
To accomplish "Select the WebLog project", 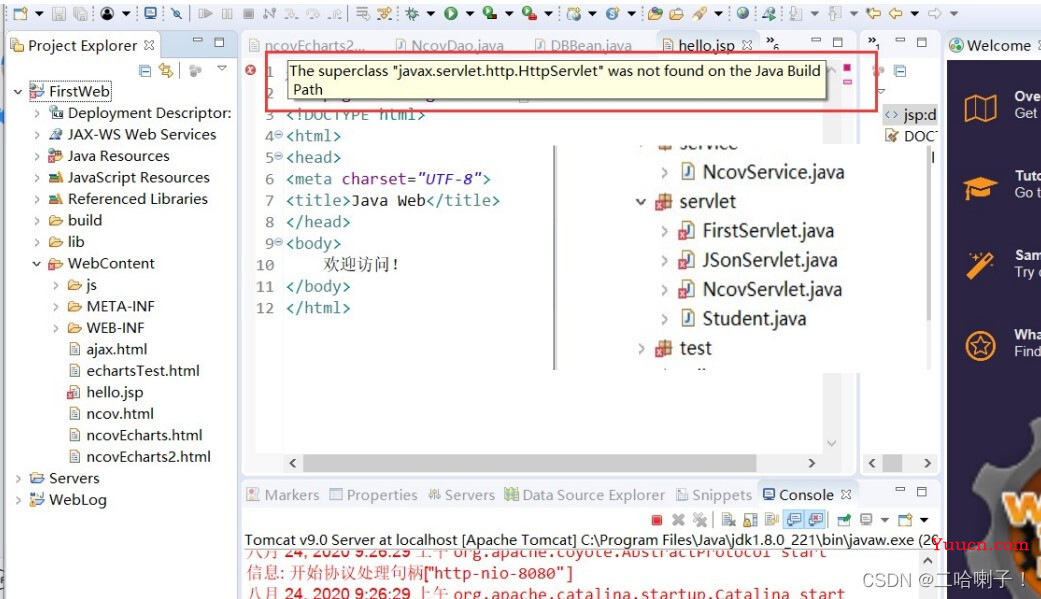I will click(68, 500).
